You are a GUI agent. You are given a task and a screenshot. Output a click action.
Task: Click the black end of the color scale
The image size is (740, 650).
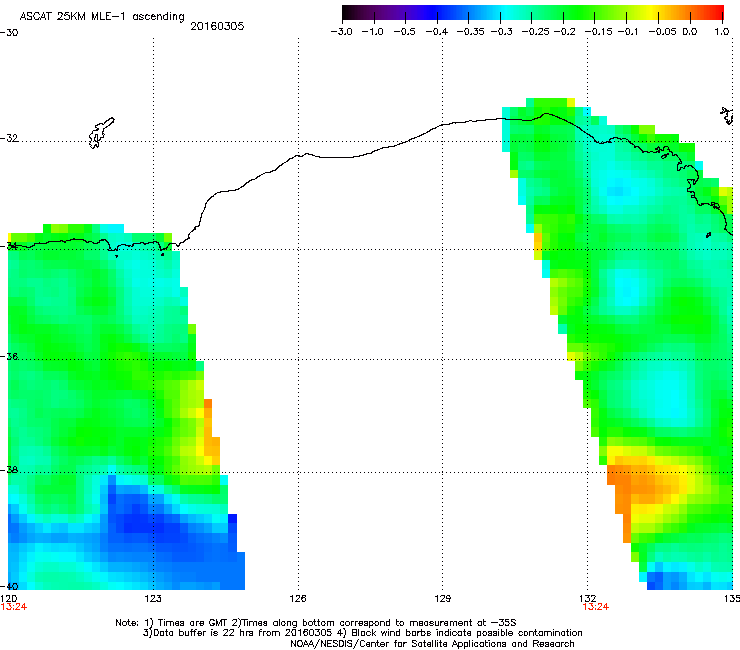click(349, 13)
